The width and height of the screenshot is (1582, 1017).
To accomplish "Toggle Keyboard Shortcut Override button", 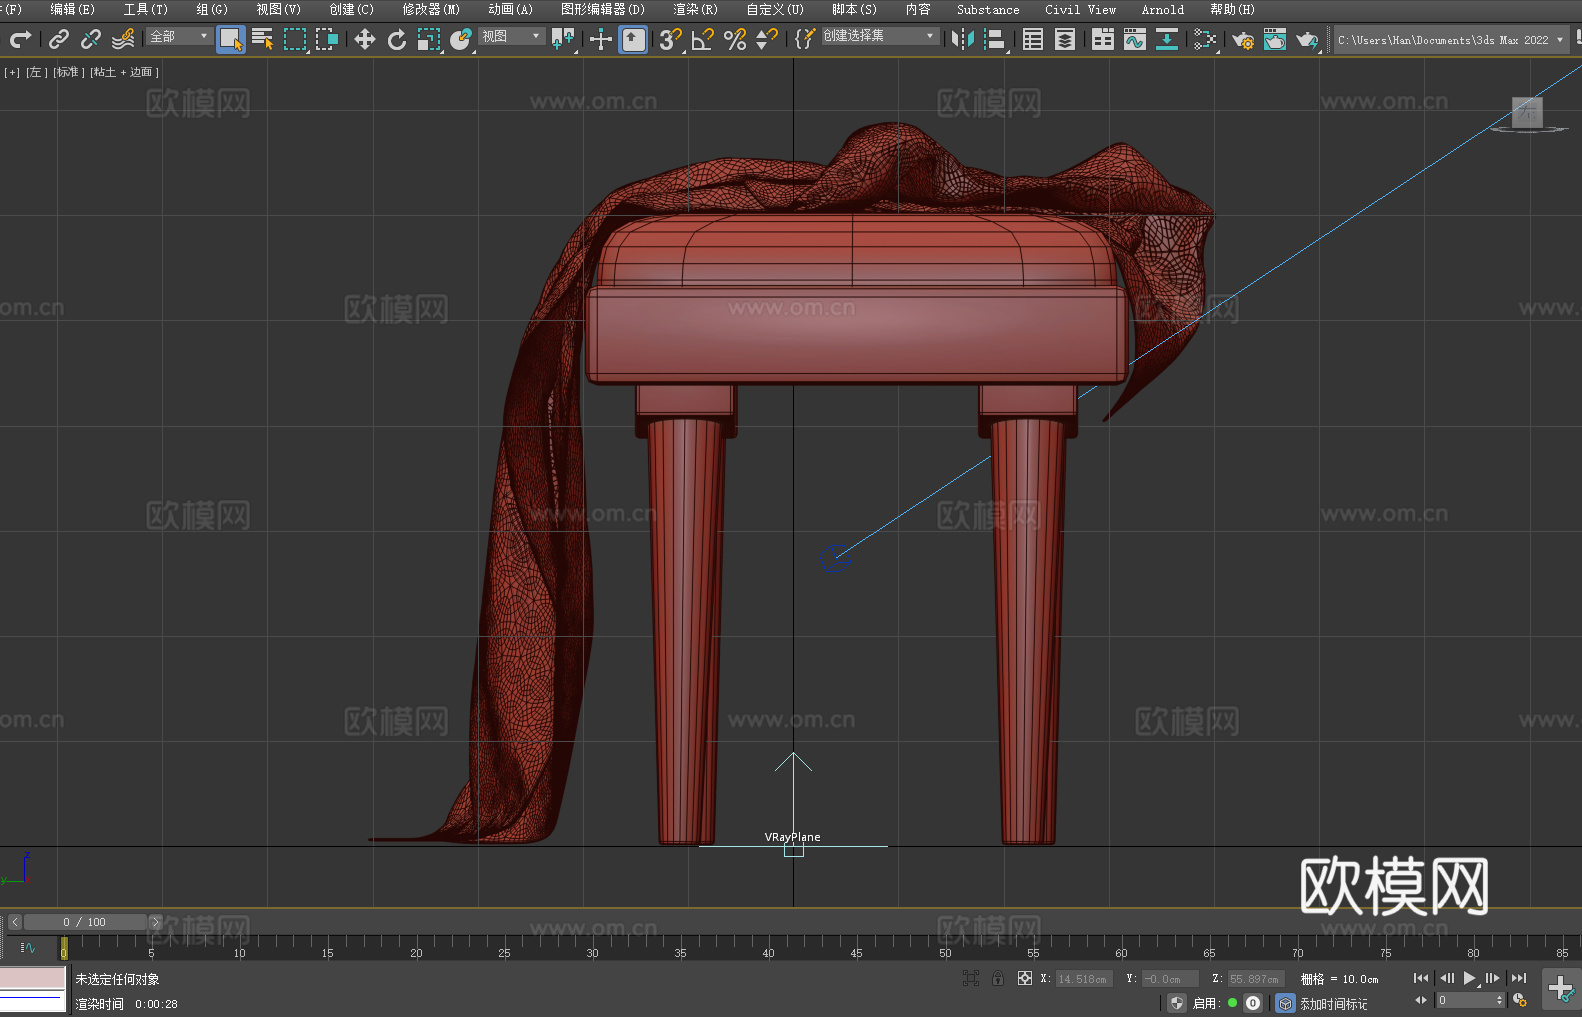I will click(633, 39).
